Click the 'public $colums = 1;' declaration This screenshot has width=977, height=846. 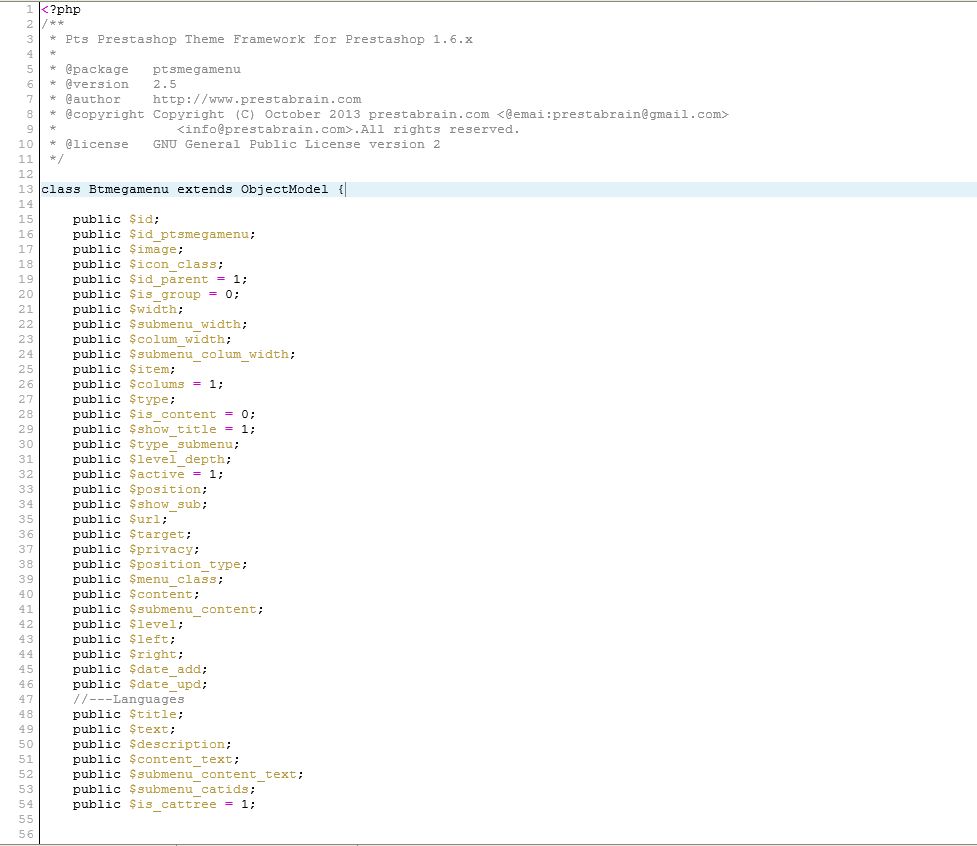pos(148,384)
